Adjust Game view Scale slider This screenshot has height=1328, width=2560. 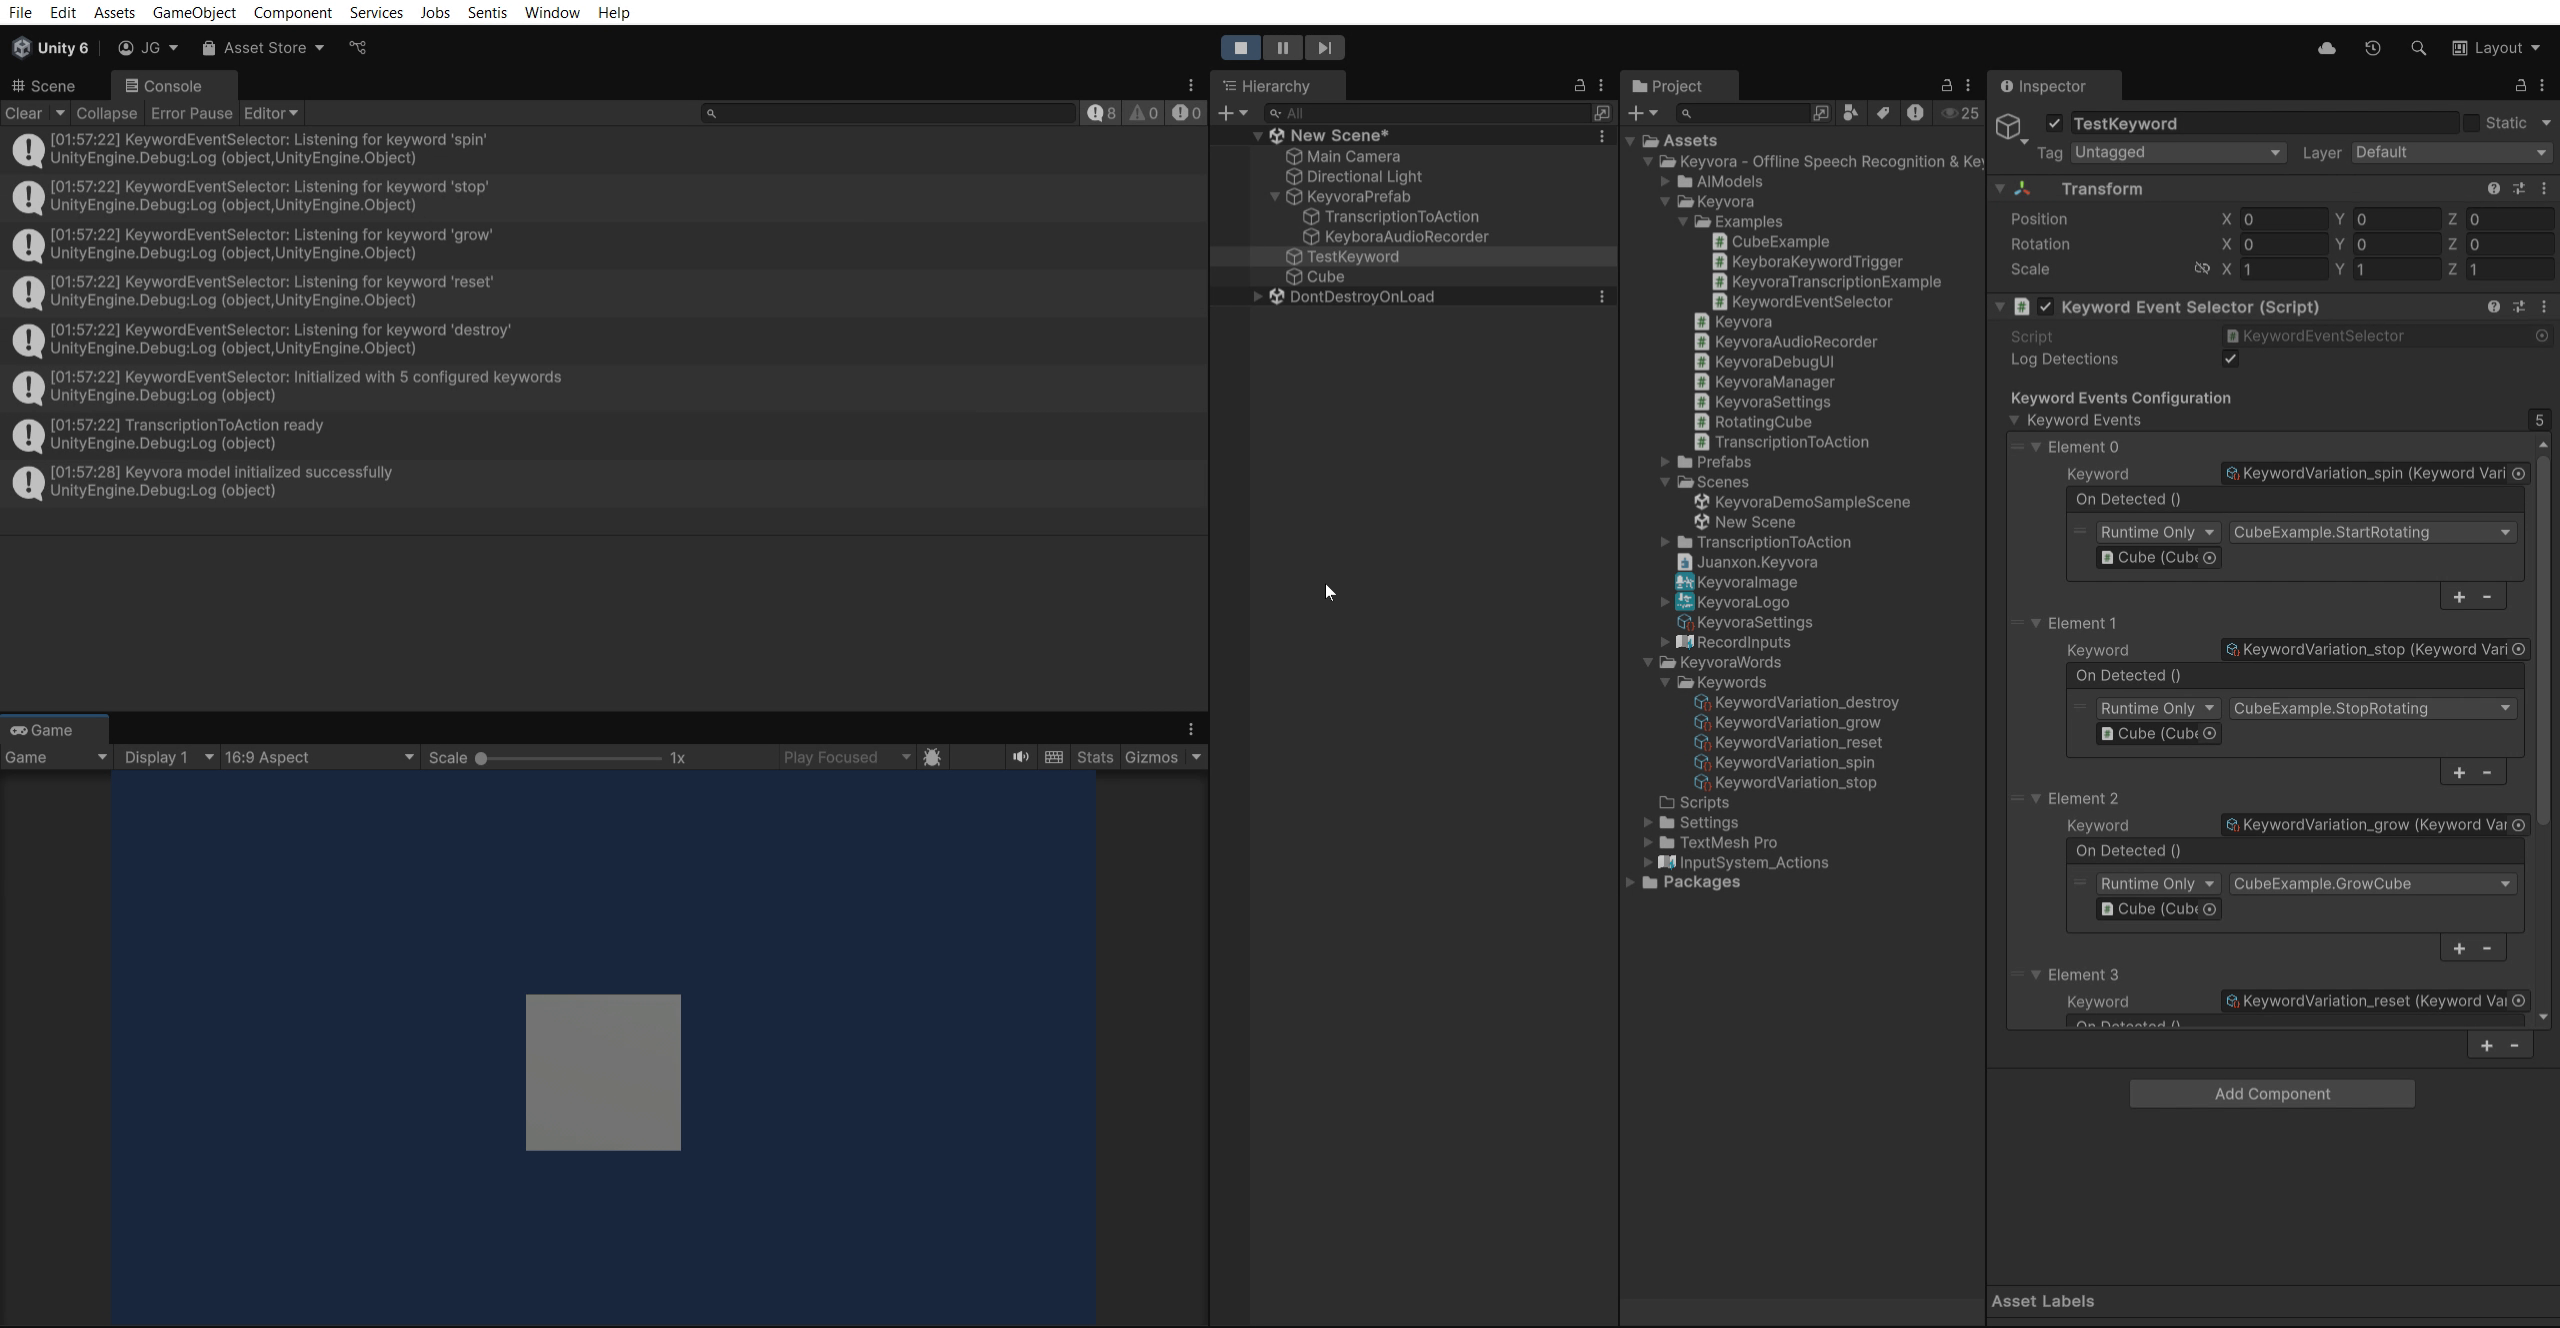coord(569,758)
